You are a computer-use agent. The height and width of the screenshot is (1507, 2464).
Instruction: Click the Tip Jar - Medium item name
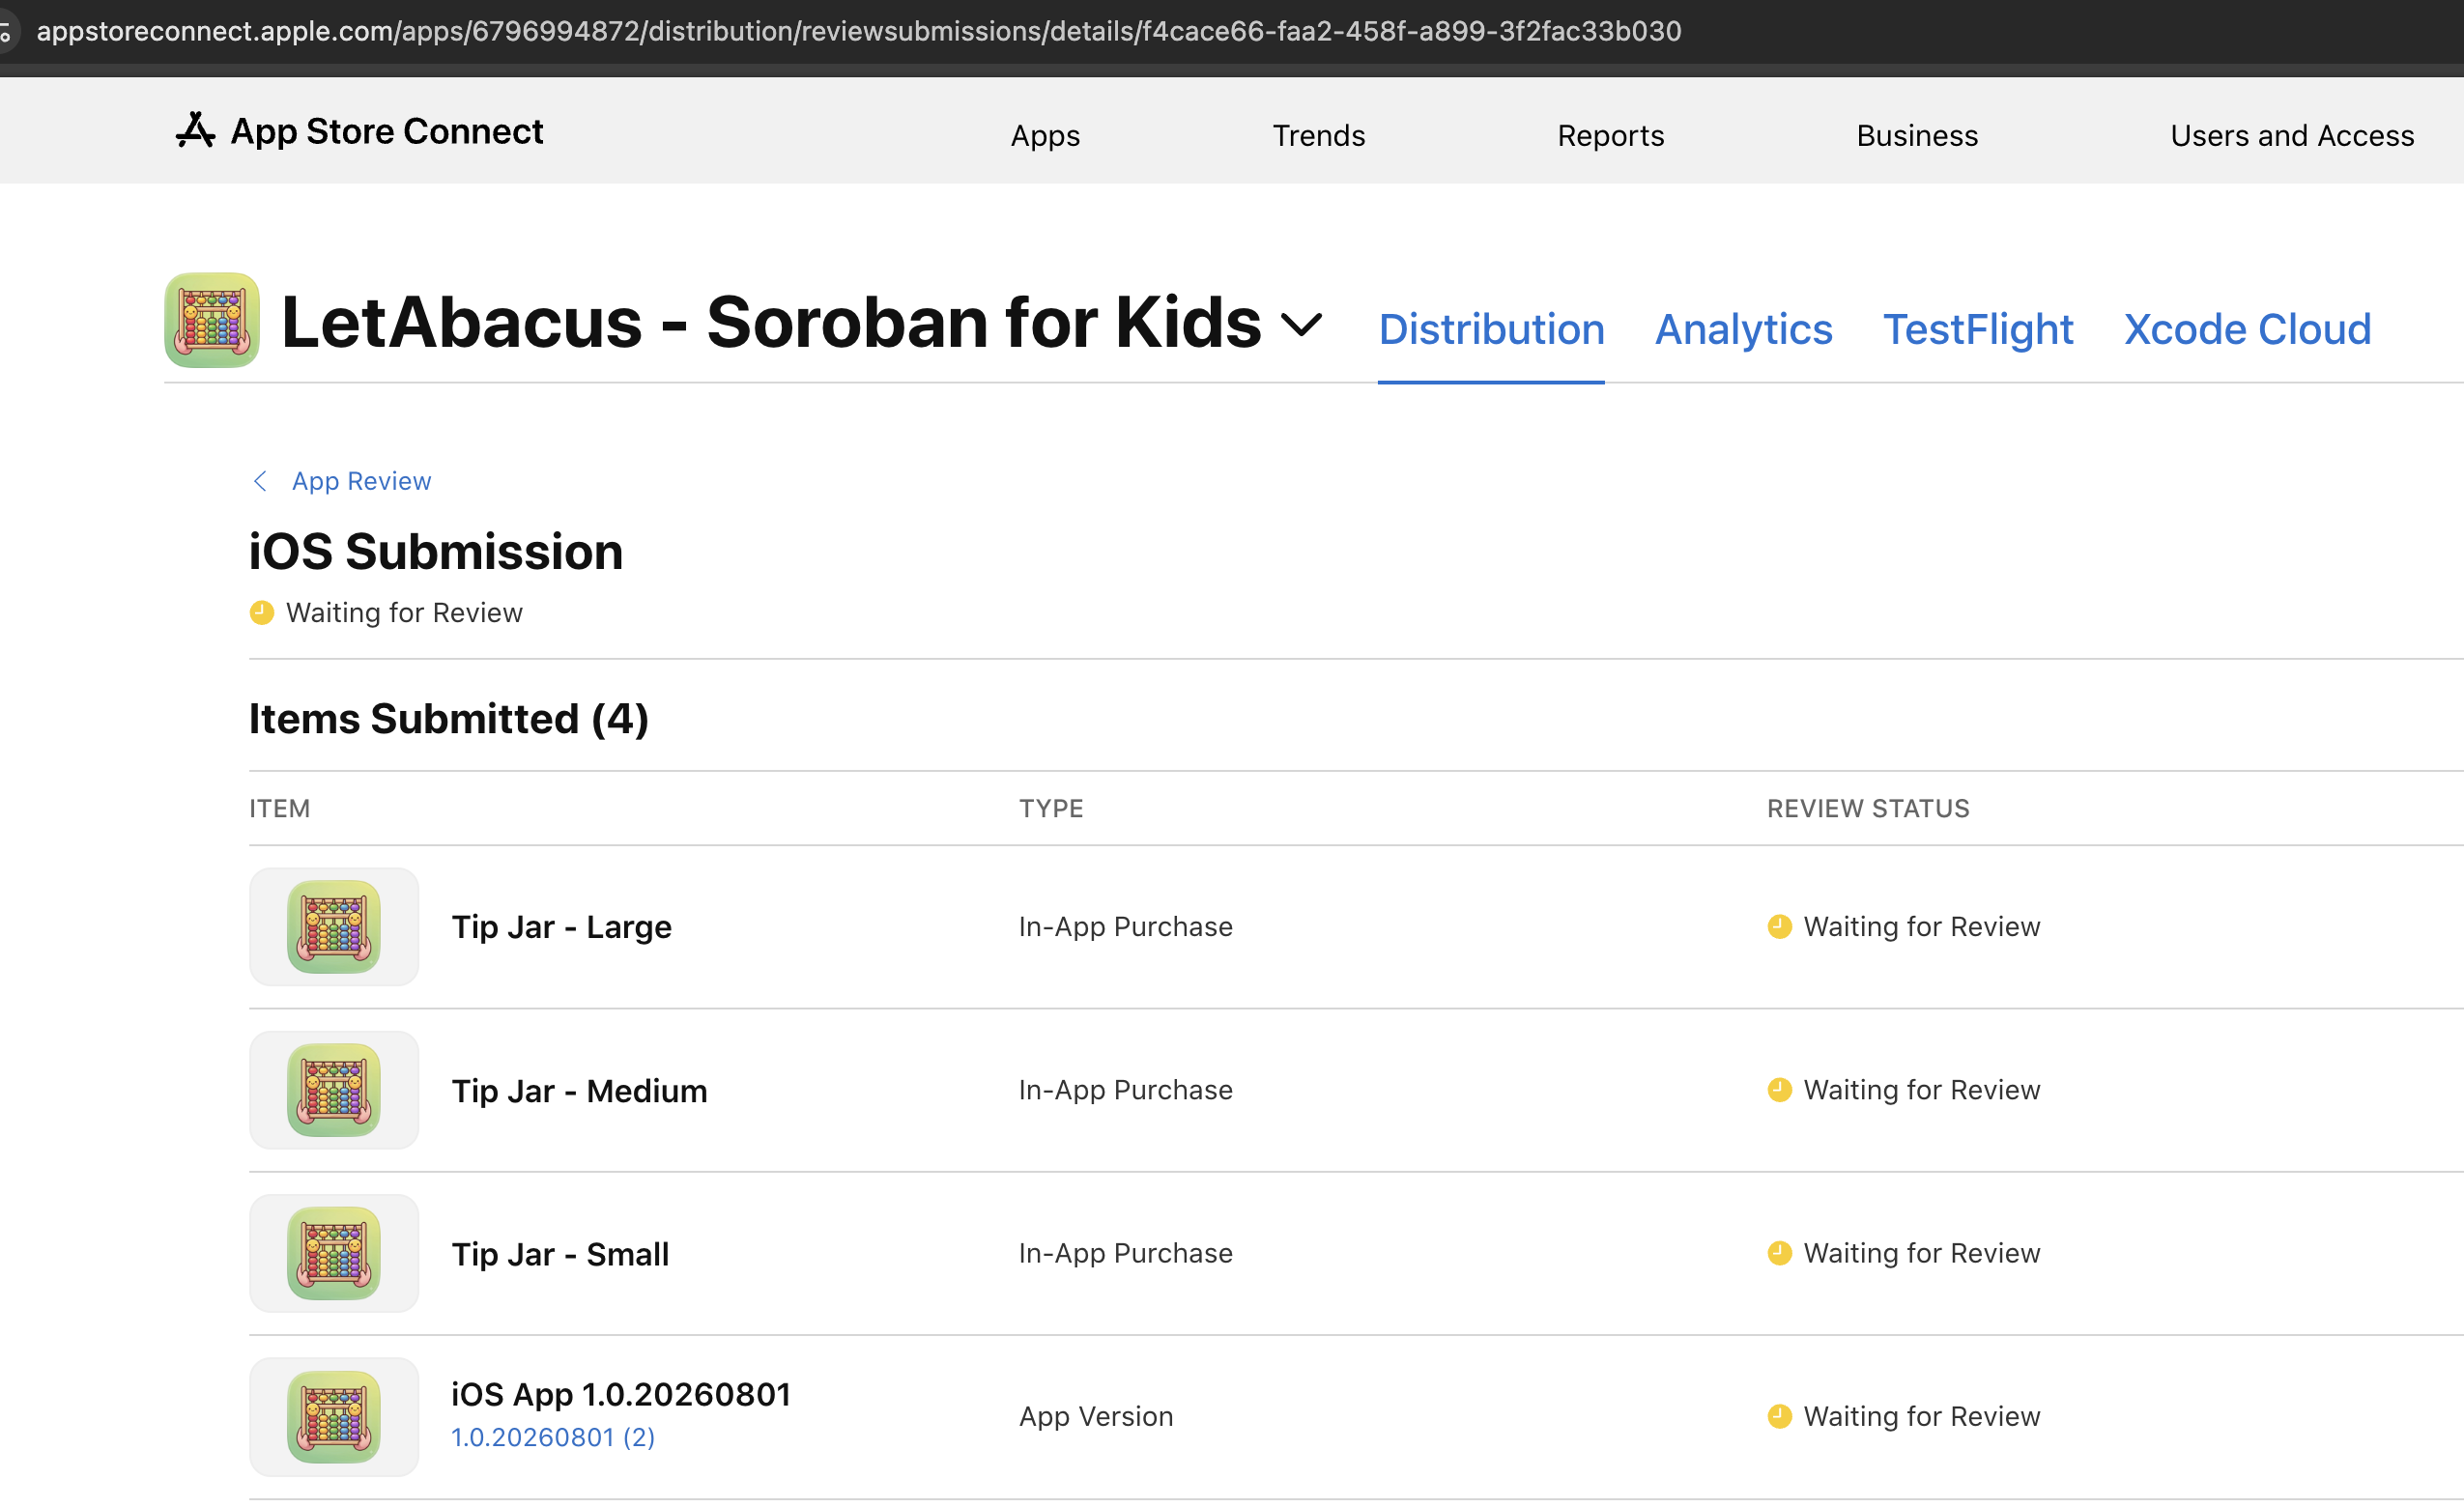[579, 1090]
